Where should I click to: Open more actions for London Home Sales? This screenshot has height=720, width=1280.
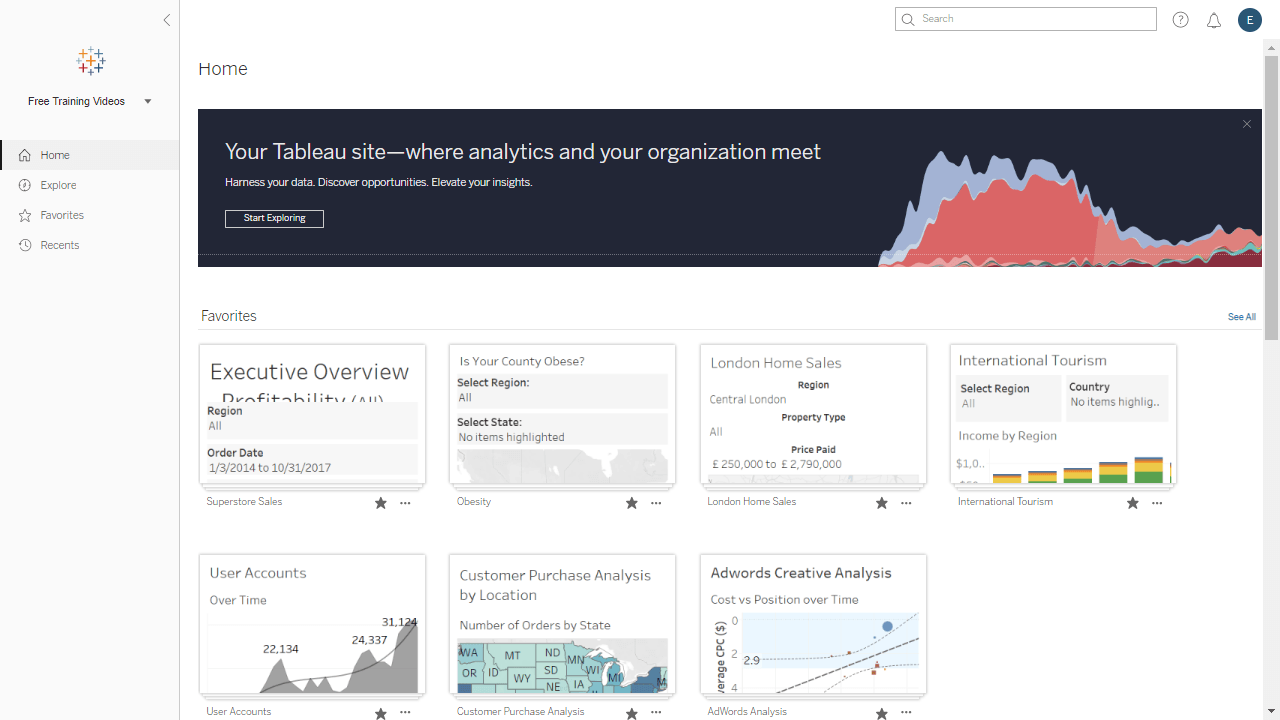pyautogui.click(x=906, y=503)
